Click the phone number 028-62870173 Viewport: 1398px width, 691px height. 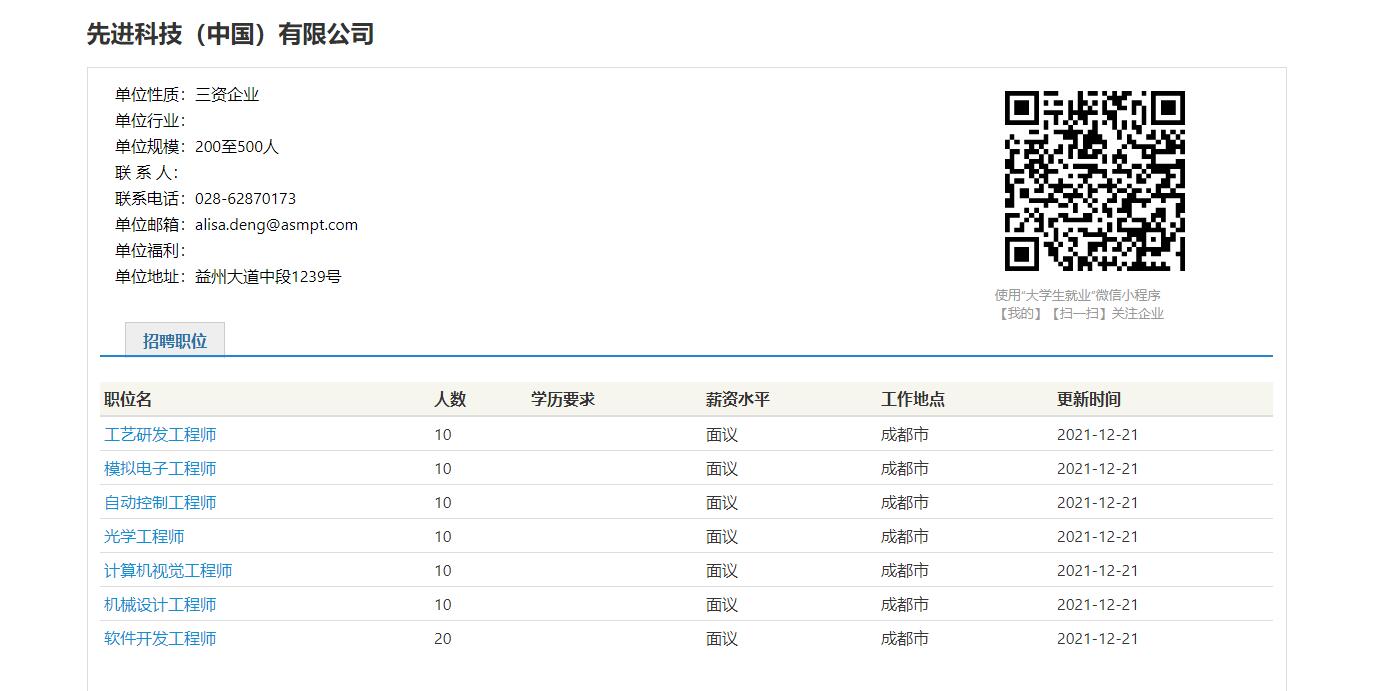245,199
